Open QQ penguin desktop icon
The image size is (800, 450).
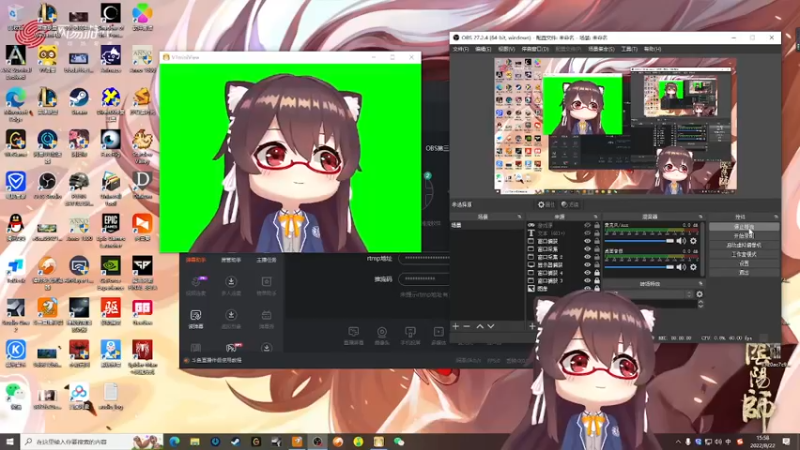pyautogui.click(x=15, y=228)
